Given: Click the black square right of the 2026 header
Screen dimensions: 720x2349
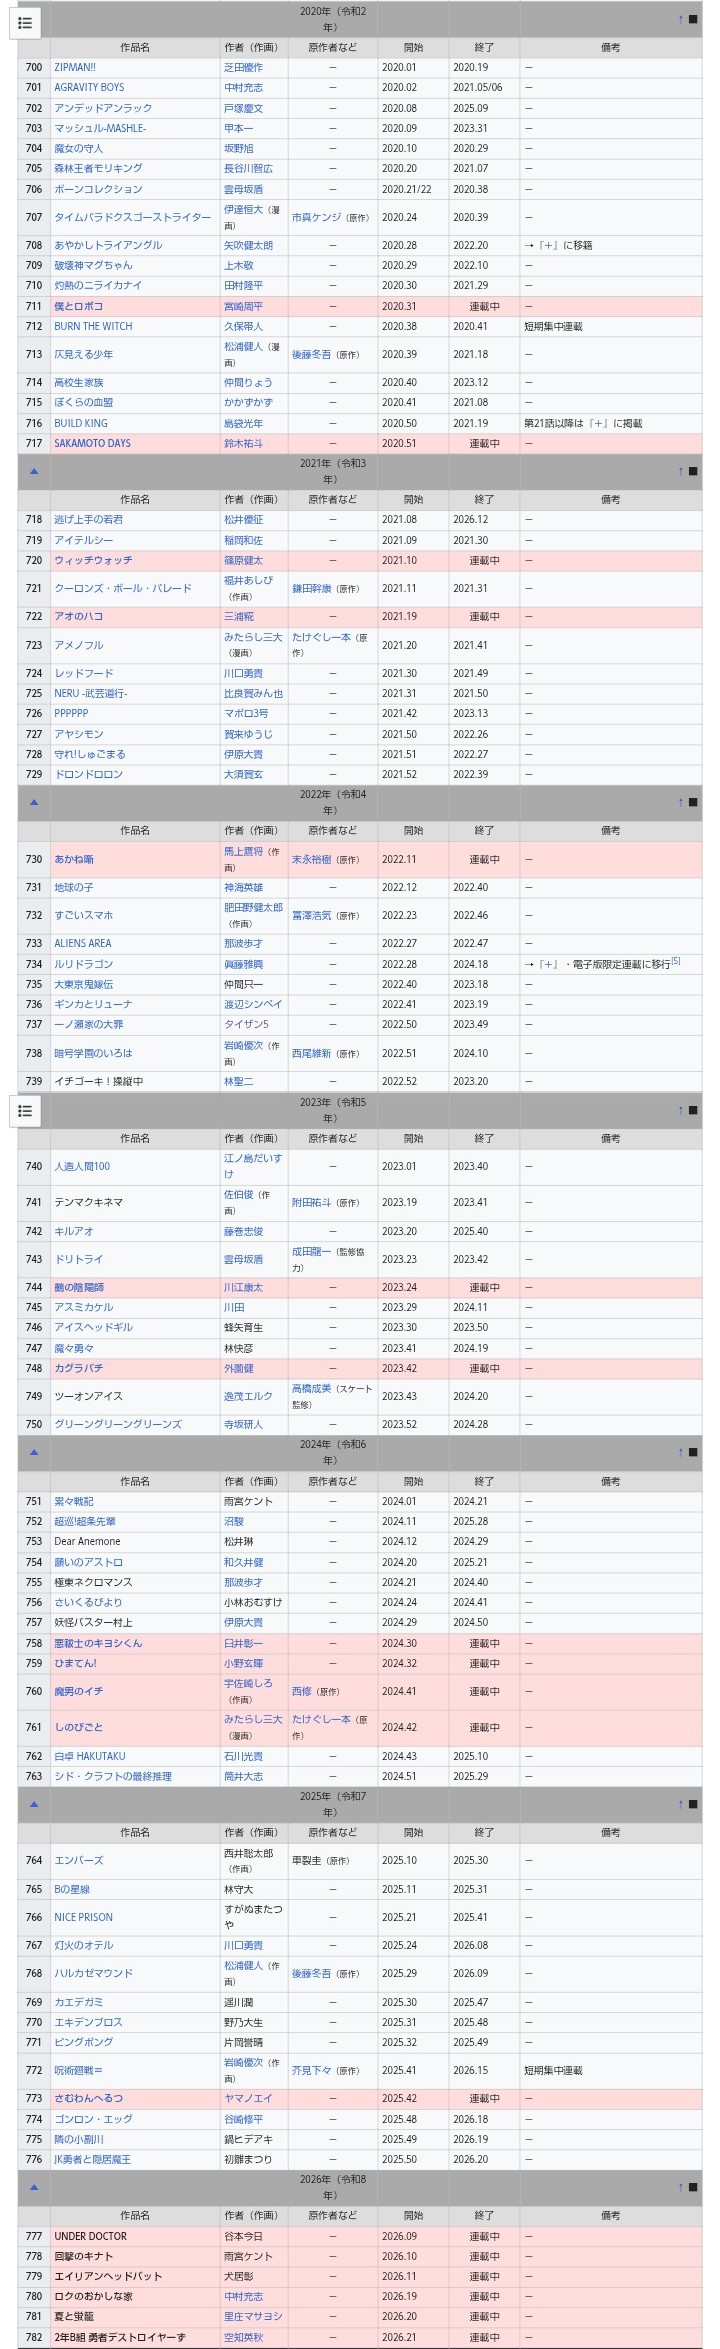Looking at the screenshot, I should tap(693, 2187).
